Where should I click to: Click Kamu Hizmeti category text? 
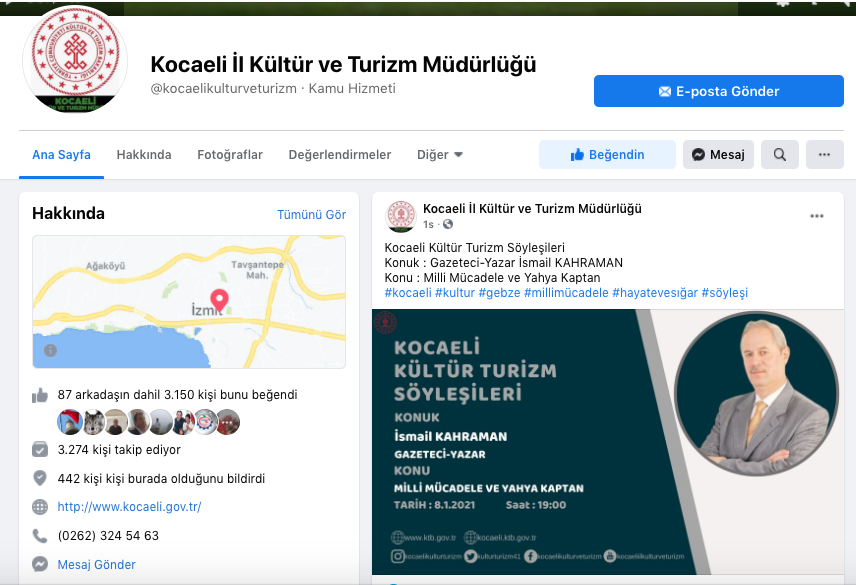point(352,88)
